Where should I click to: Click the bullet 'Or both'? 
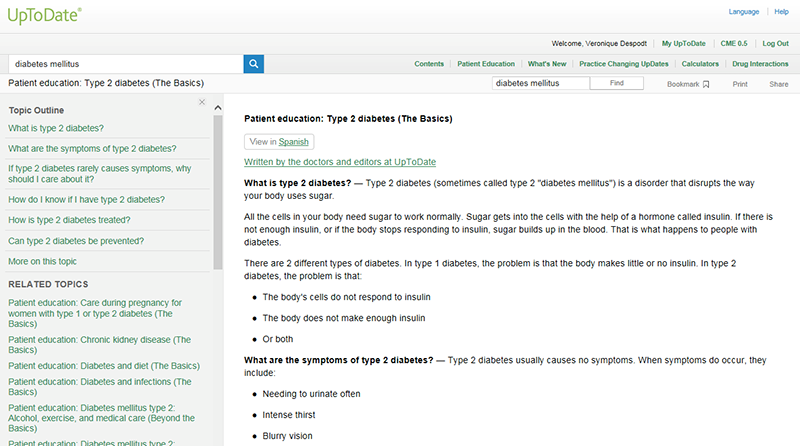278,339
